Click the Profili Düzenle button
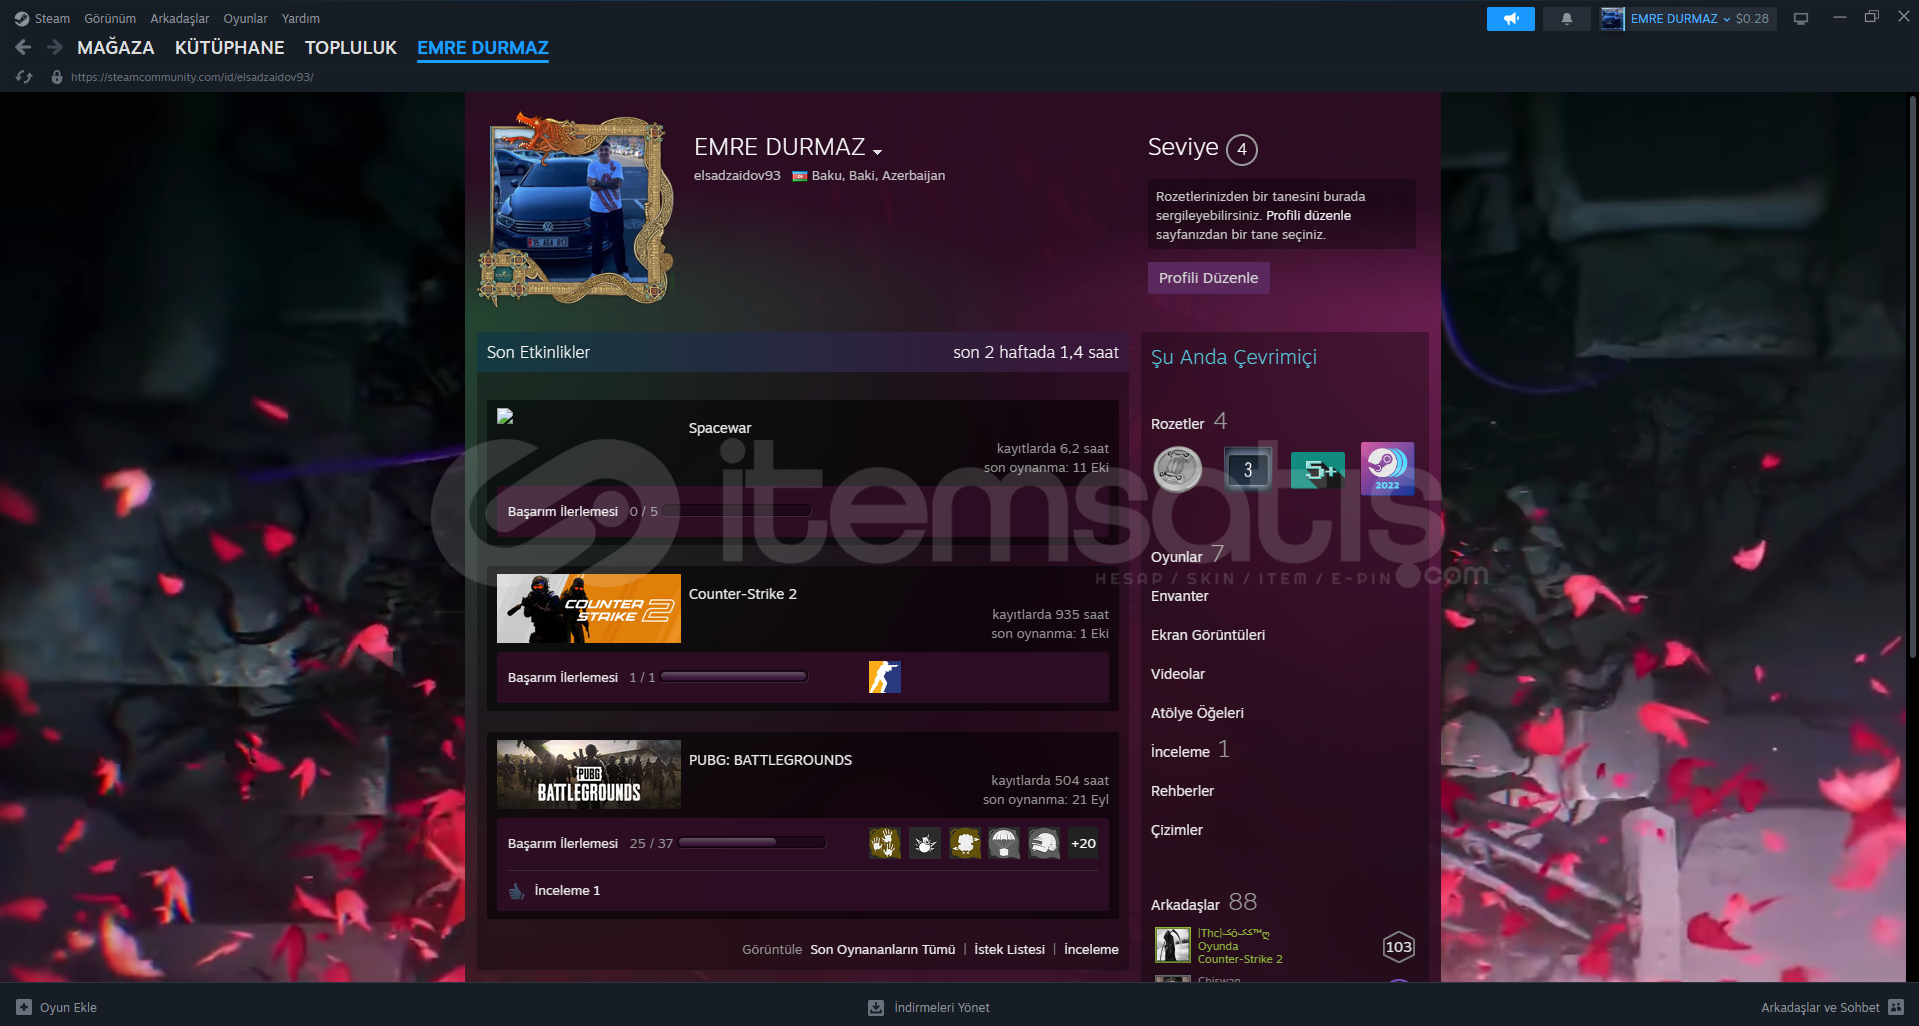The width and height of the screenshot is (1919, 1026). (x=1208, y=278)
